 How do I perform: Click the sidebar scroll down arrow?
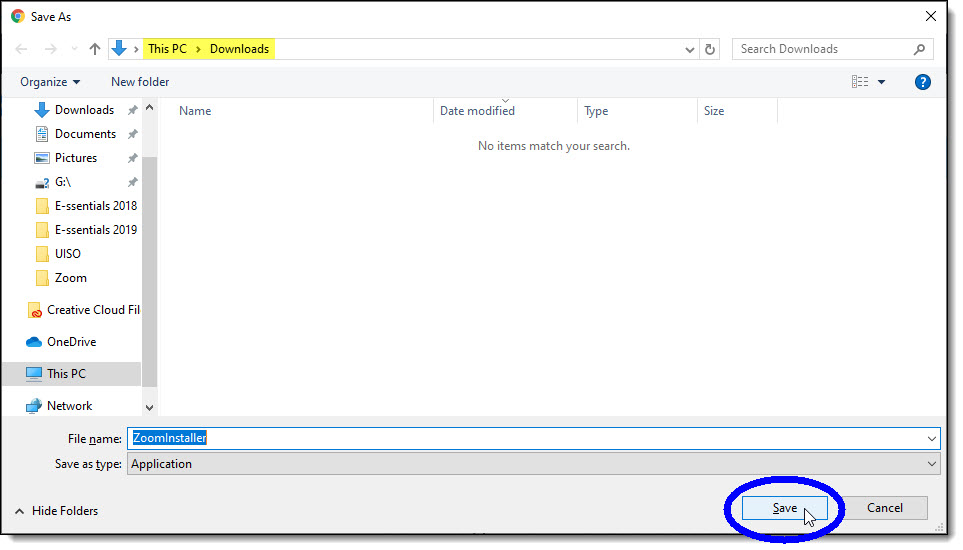(149, 408)
